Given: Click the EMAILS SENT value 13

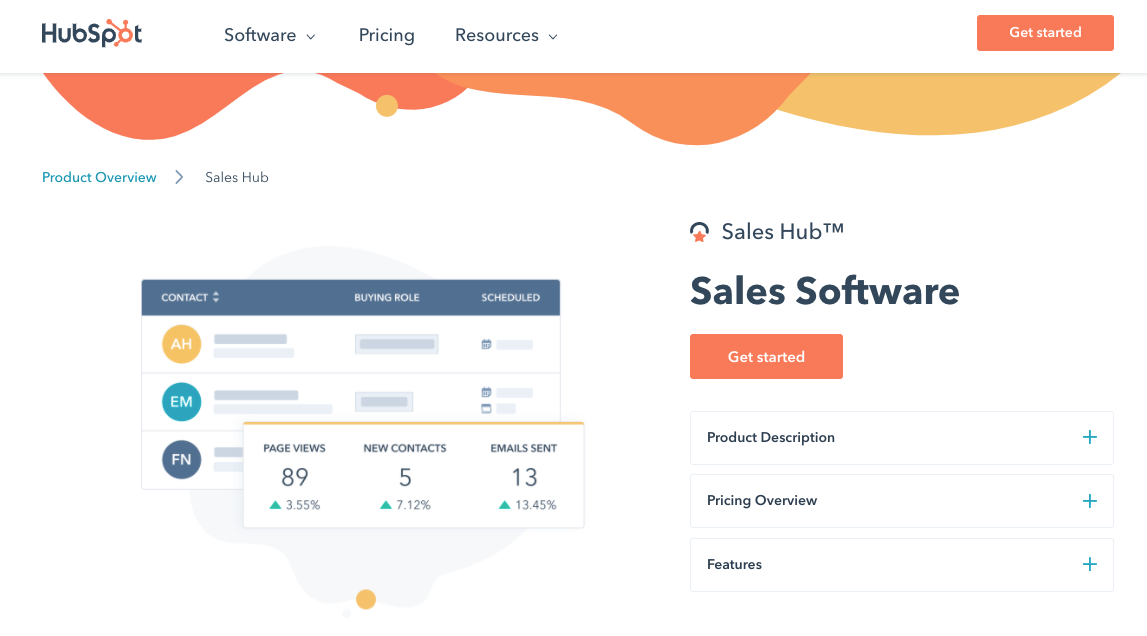Looking at the screenshot, I should point(524,477).
